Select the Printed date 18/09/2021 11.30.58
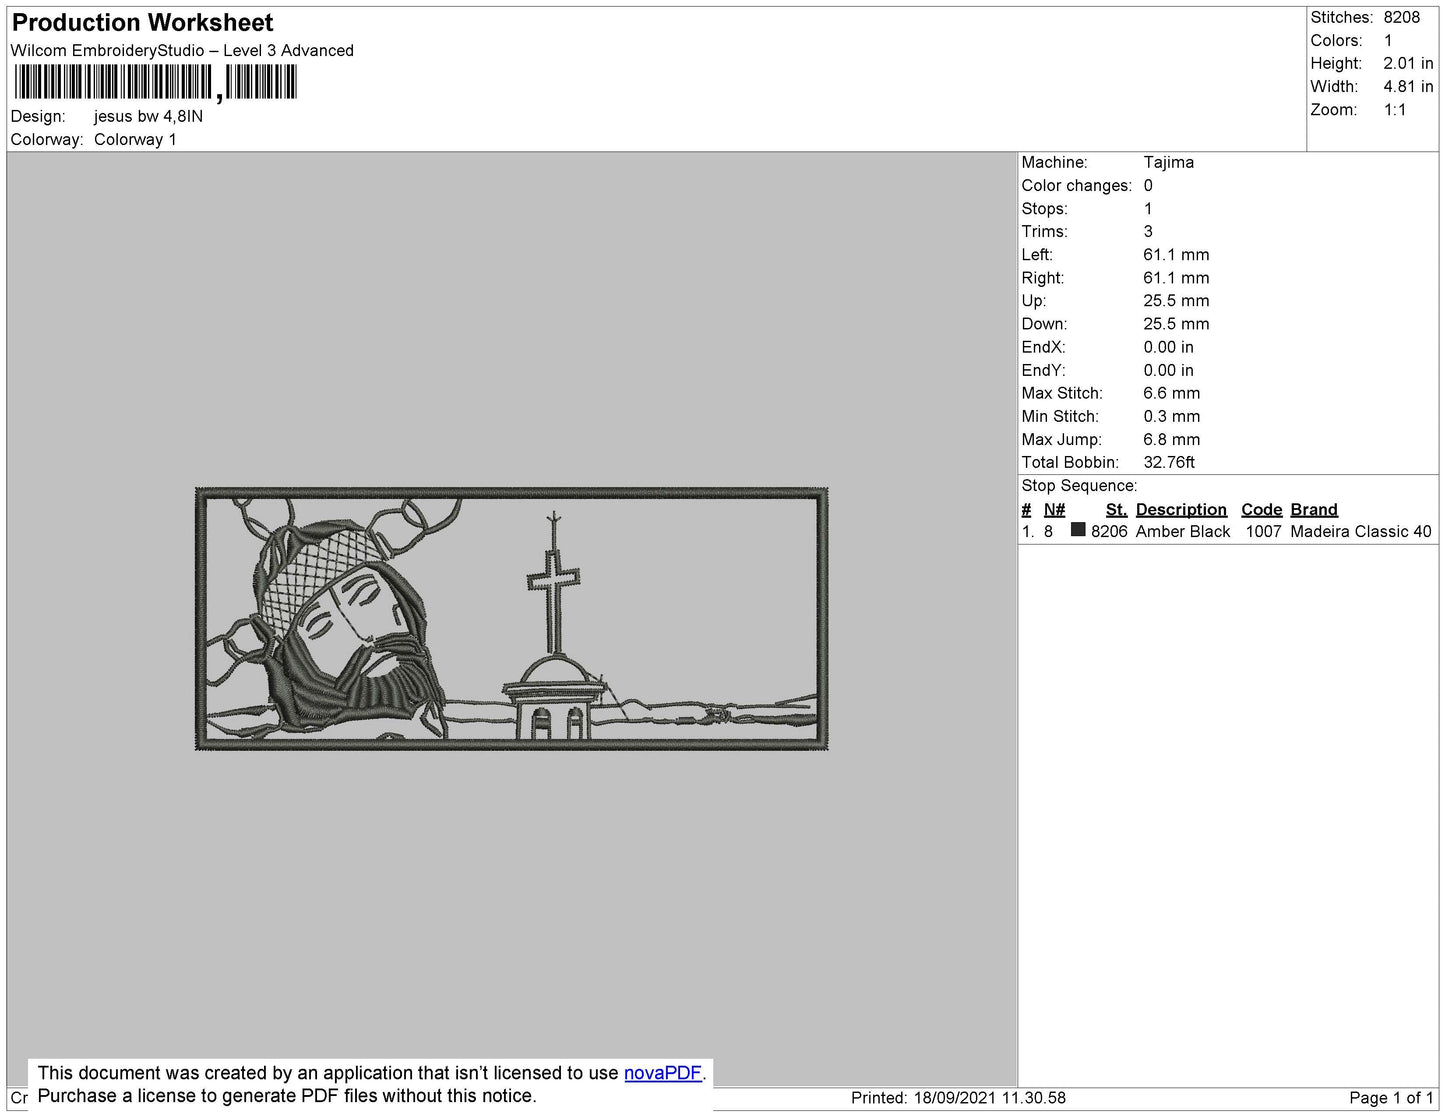The height and width of the screenshot is (1117, 1445). [x=990, y=1098]
